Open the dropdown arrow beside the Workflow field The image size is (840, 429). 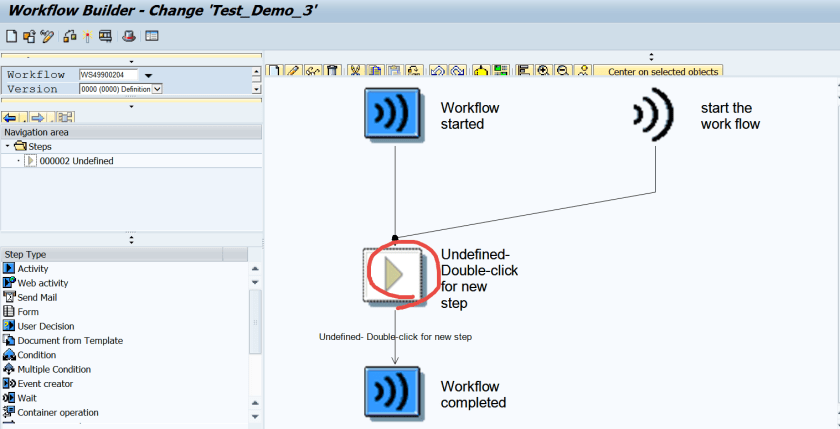point(149,76)
